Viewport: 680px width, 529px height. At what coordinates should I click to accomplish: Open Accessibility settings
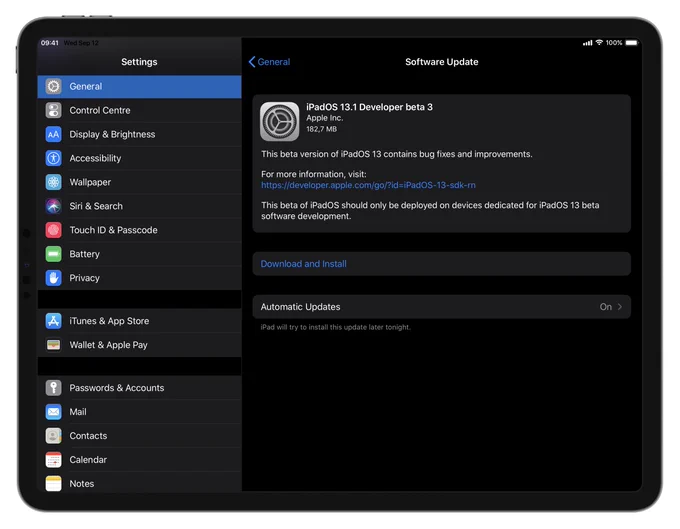[x=140, y=158]
